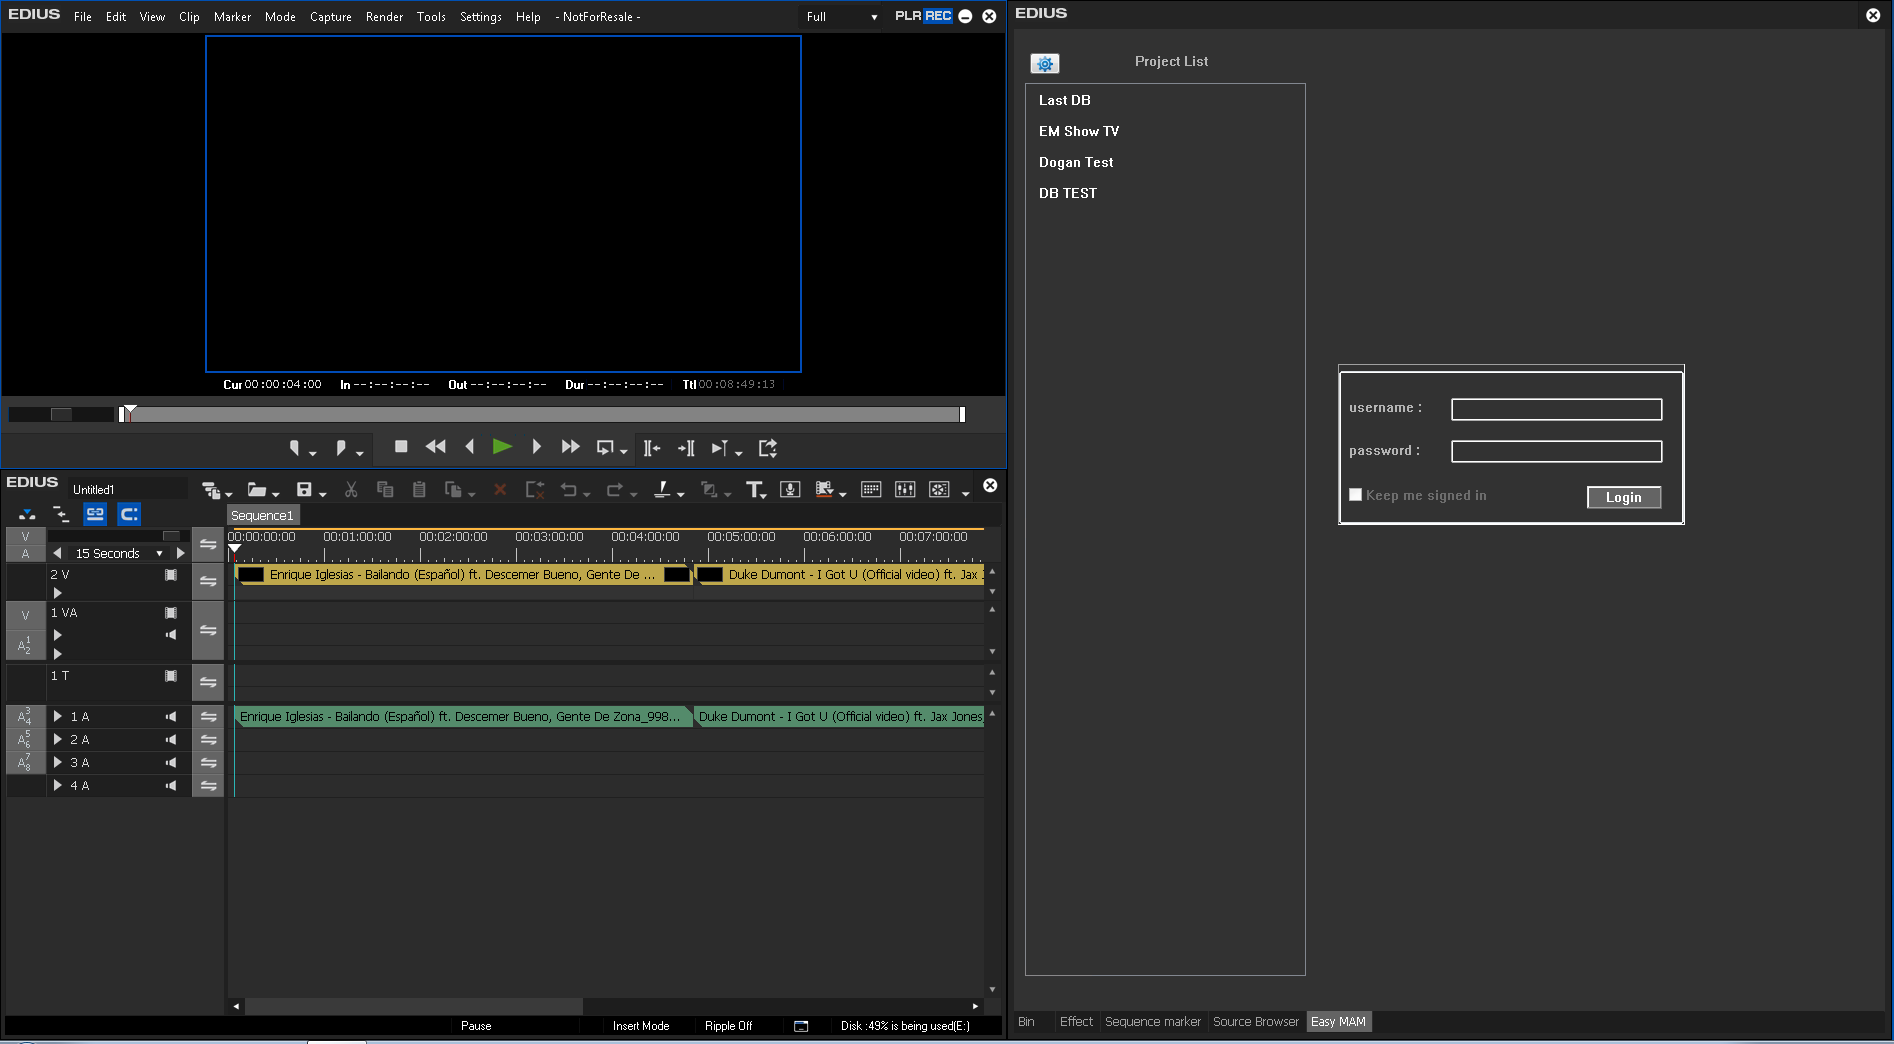Click the Fast Forward button
The height and width of the screenshot is (1044, 1894).
[x=570, y=447]
